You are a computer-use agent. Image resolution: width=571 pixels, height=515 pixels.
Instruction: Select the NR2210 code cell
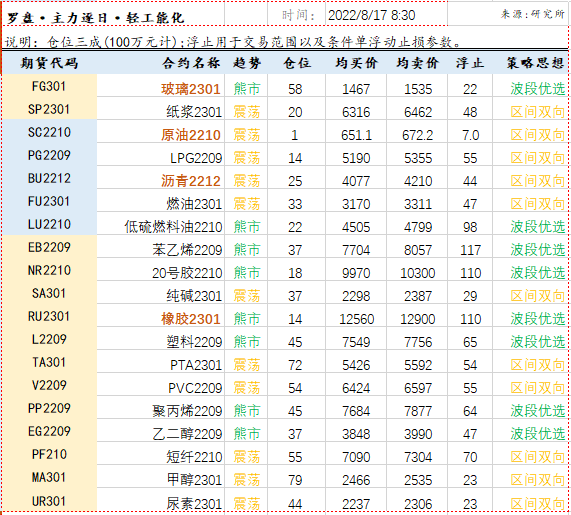[x=49, y=270]
